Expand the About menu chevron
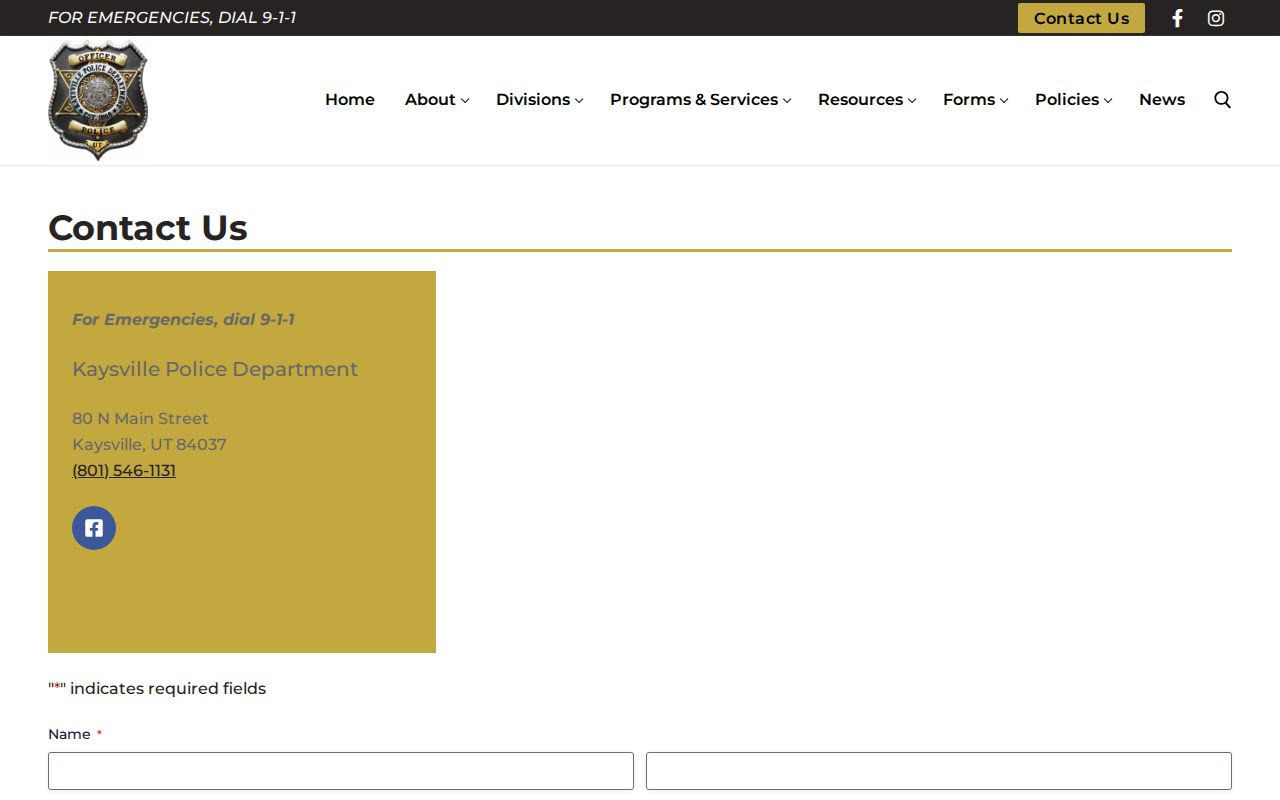Viewport: 1280px width, 800px height. (465, 100)
